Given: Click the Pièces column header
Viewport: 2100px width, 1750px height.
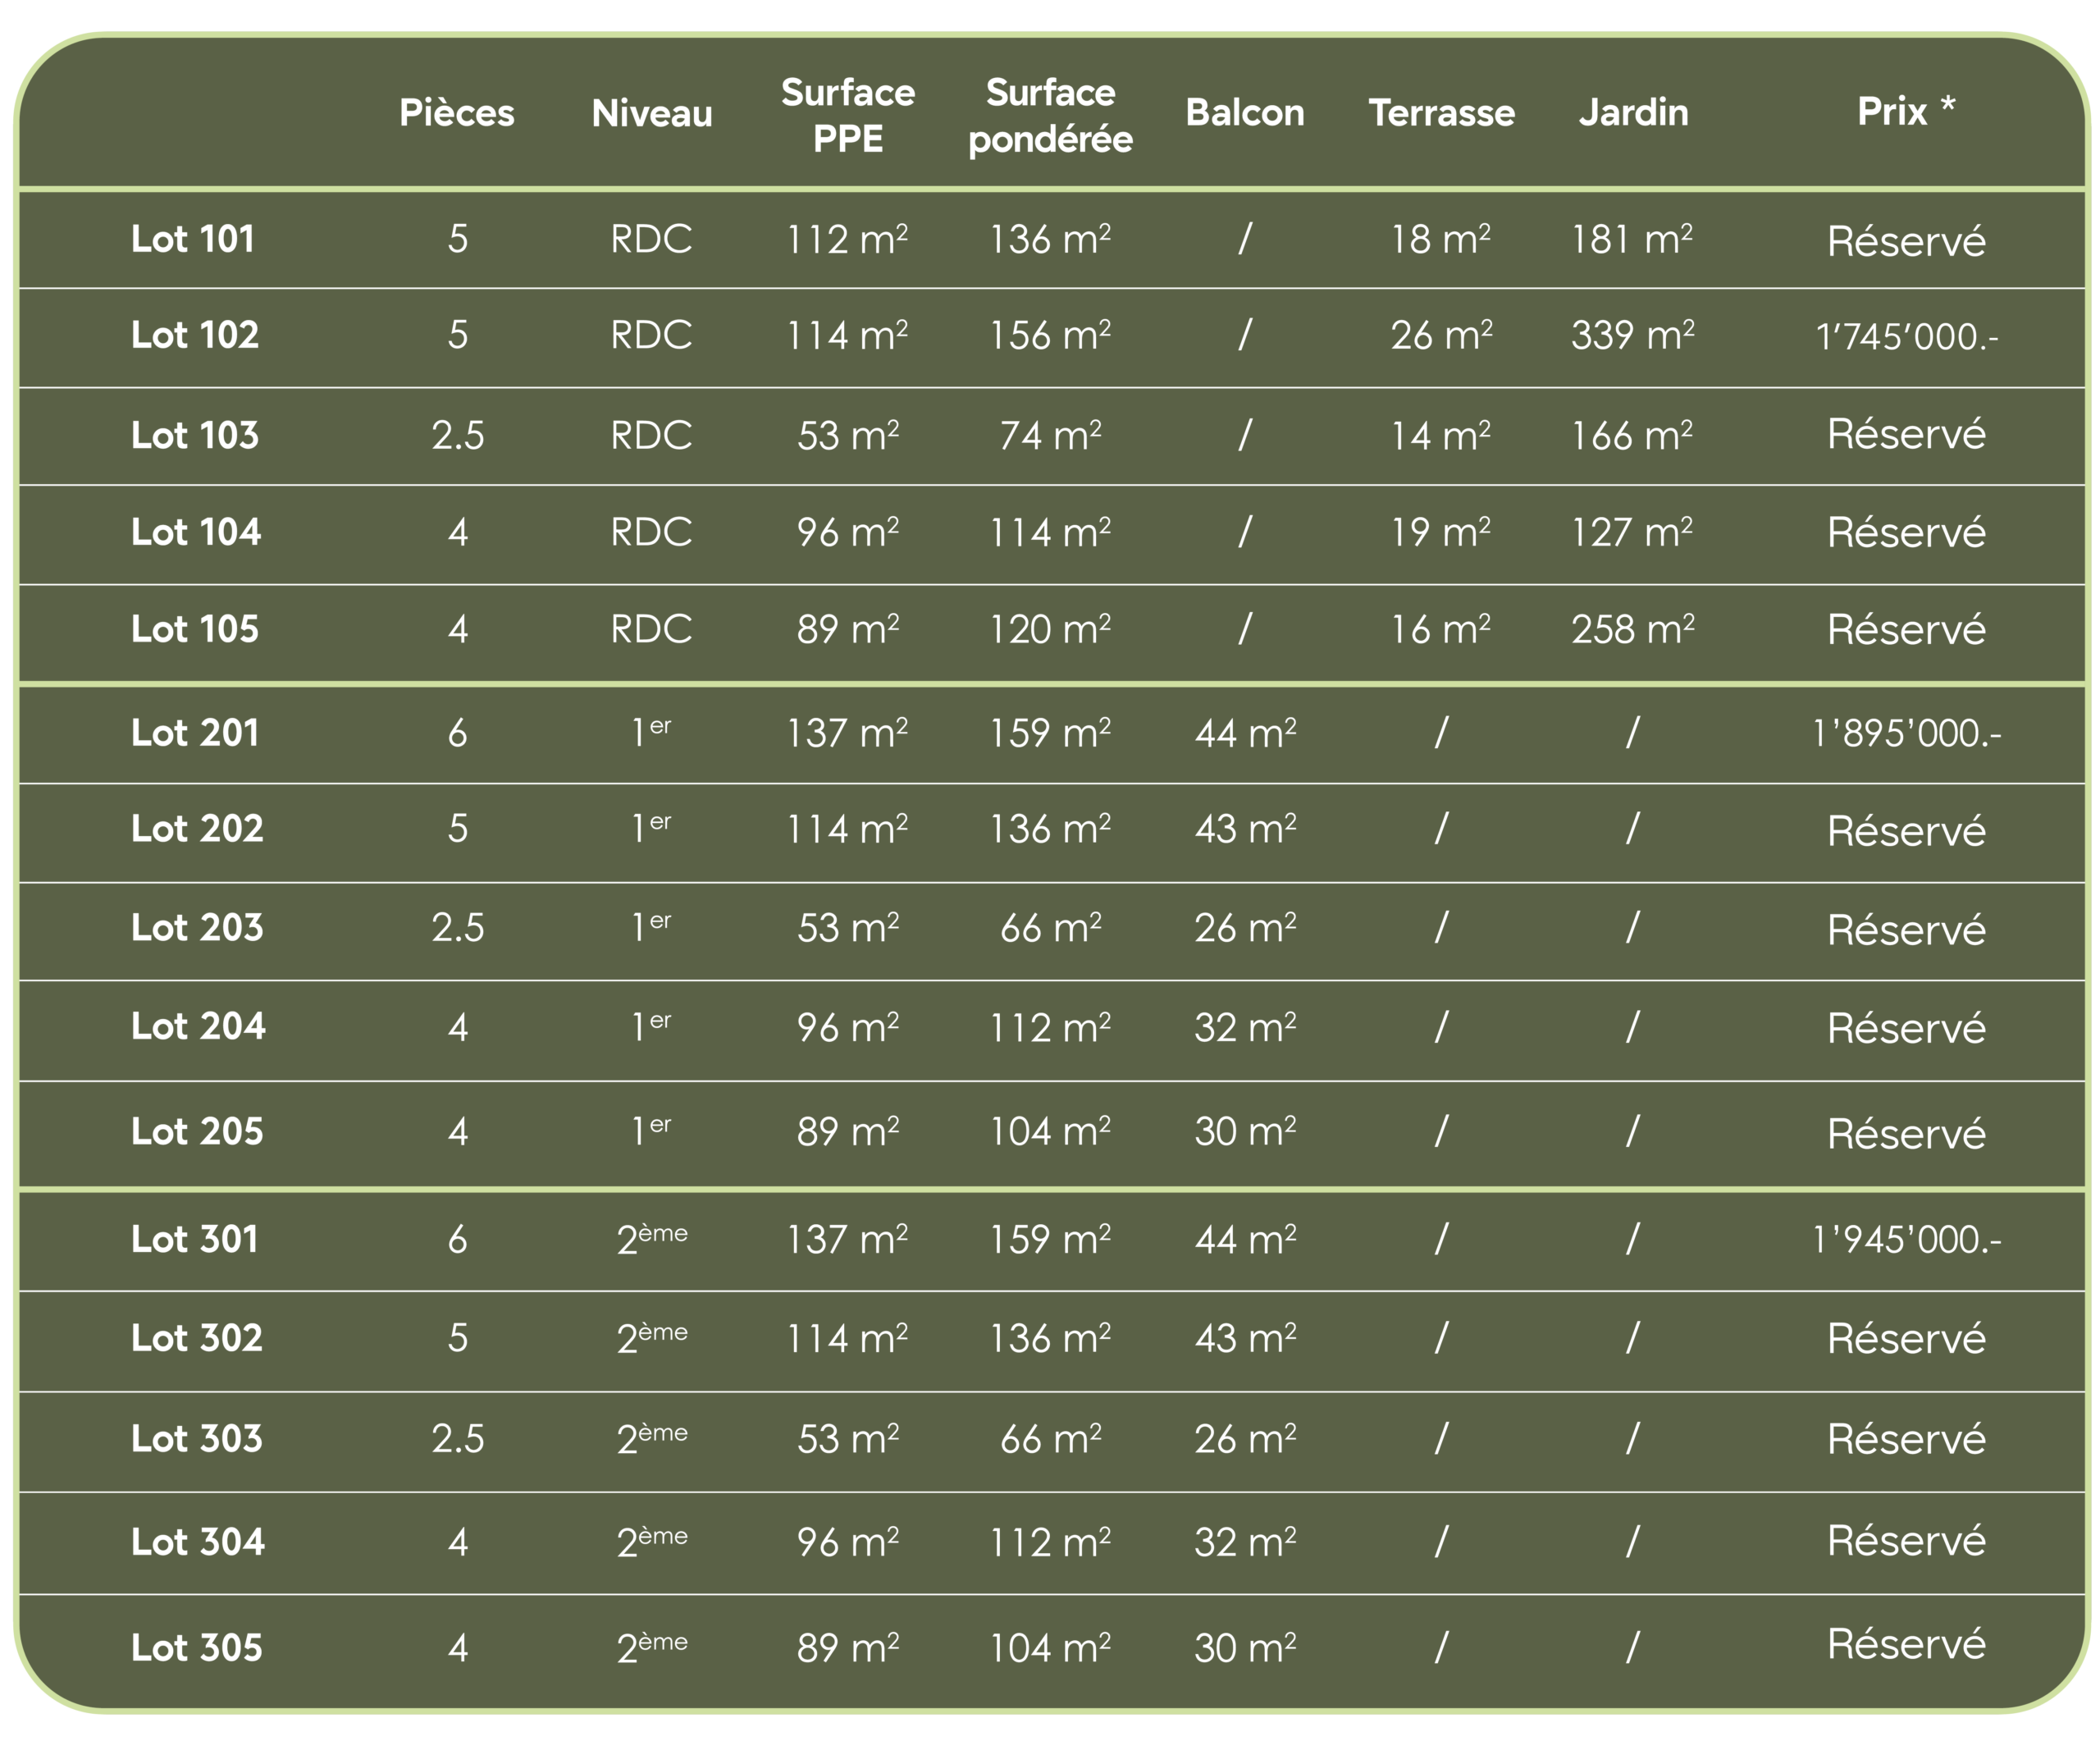Looking at the screenshot, I should pyautogui.click(x=457, y=112).
